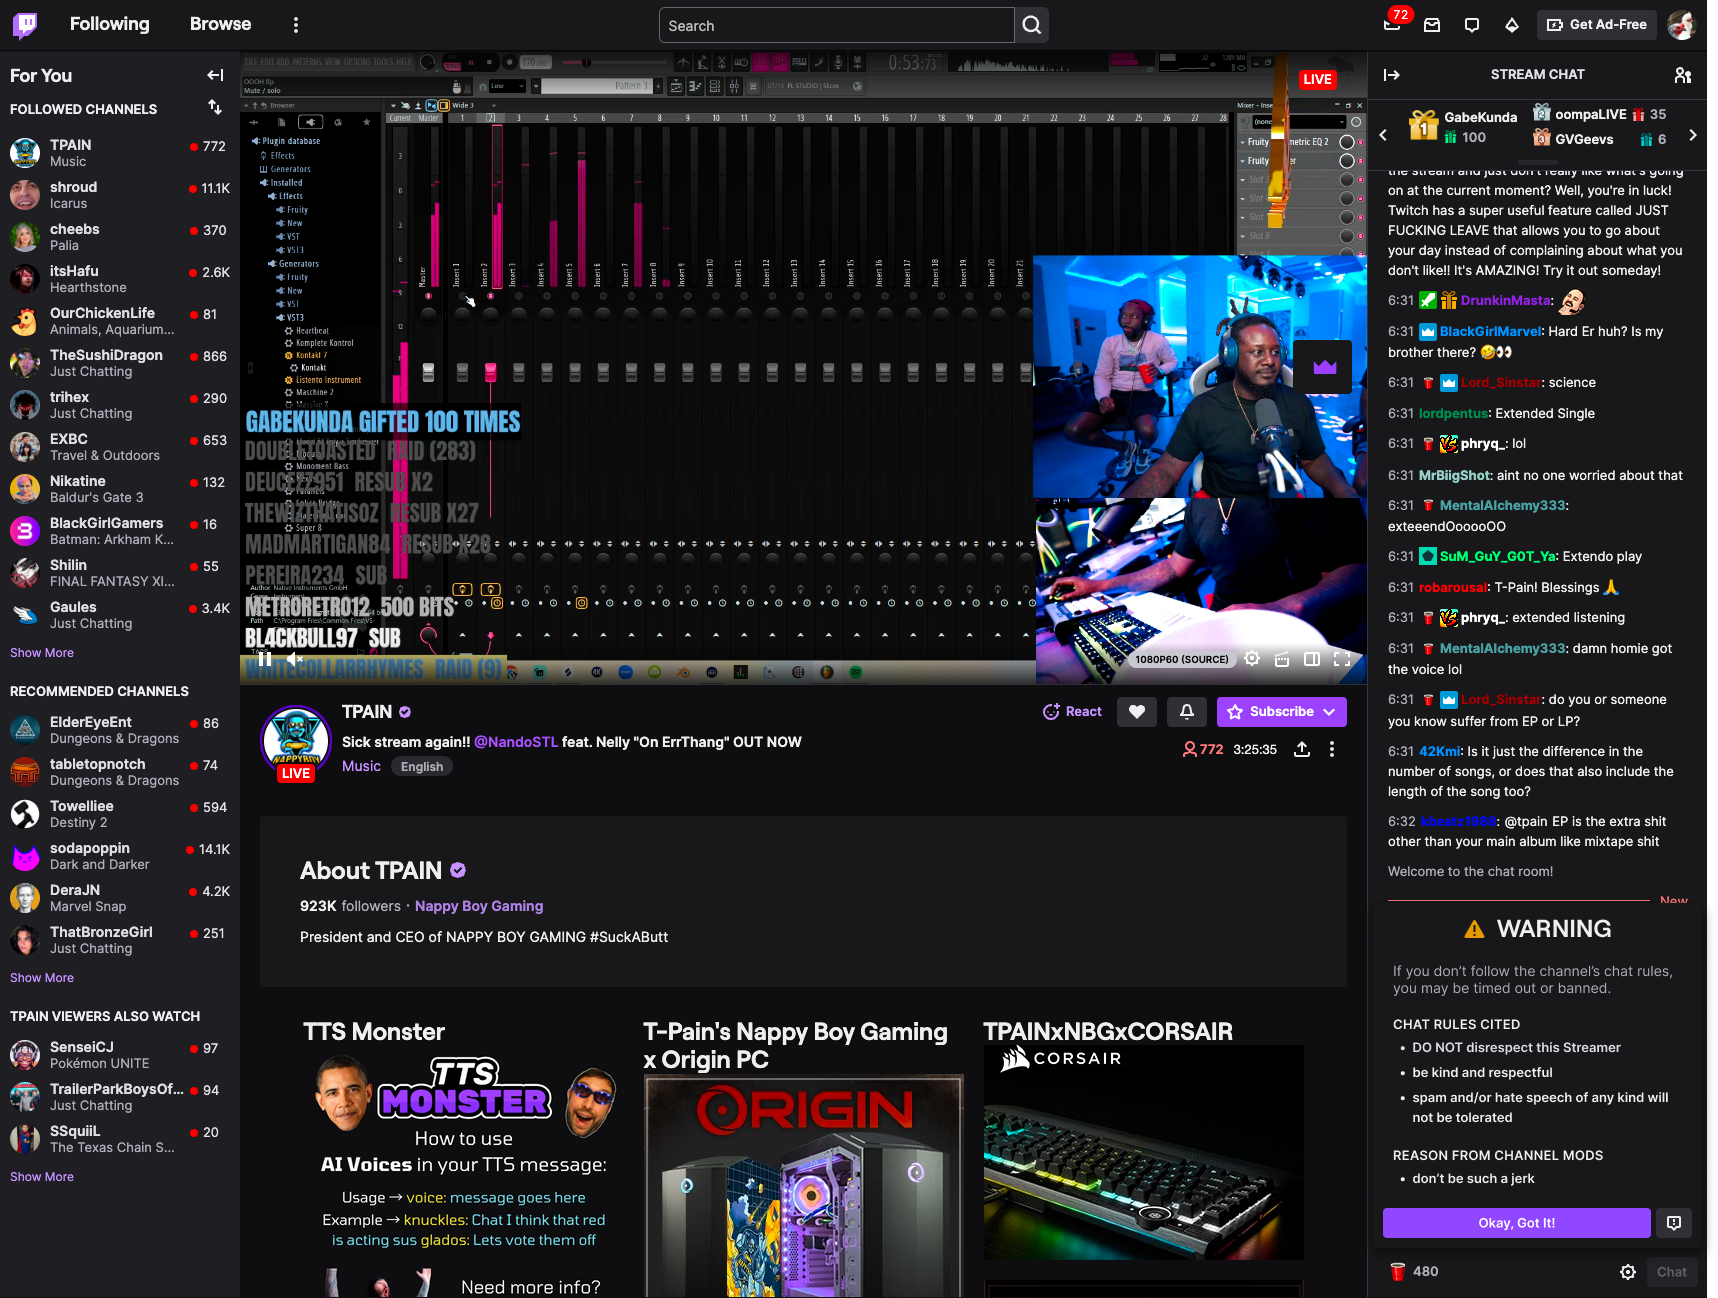Screen dimensions: 1718x1298
Task: Follow TPAIN with the heart button
Action: [x=1137, y=712]
